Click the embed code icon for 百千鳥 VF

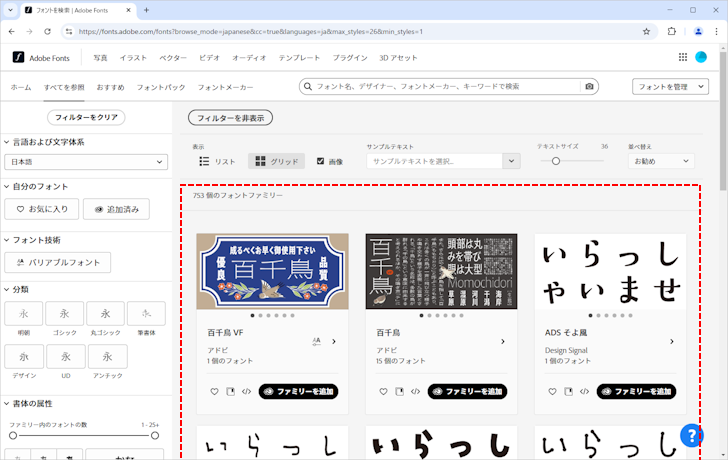(246, 391)
